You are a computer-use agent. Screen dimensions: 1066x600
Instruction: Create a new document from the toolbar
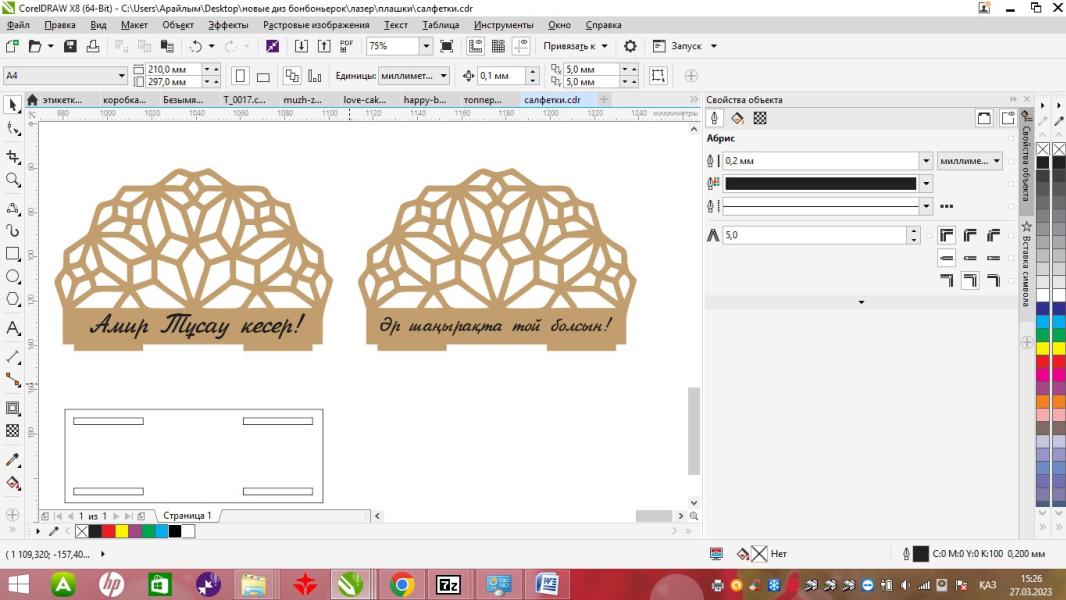(x=12, y=46)
